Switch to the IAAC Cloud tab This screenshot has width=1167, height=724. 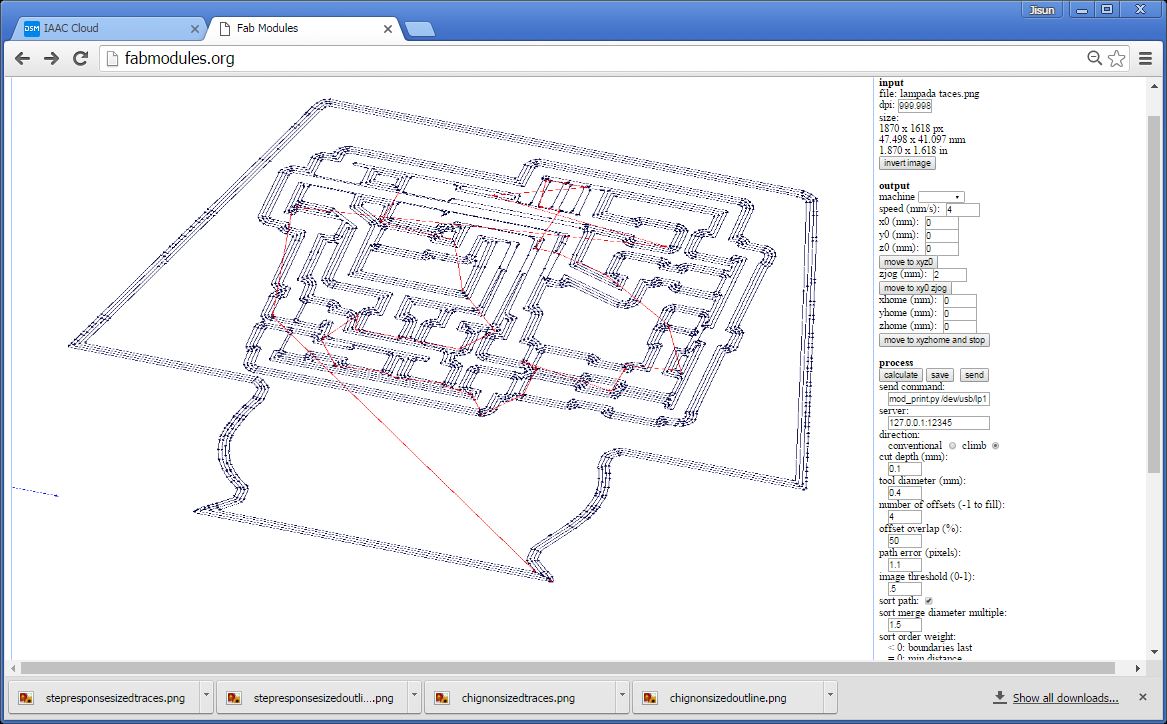110,28
